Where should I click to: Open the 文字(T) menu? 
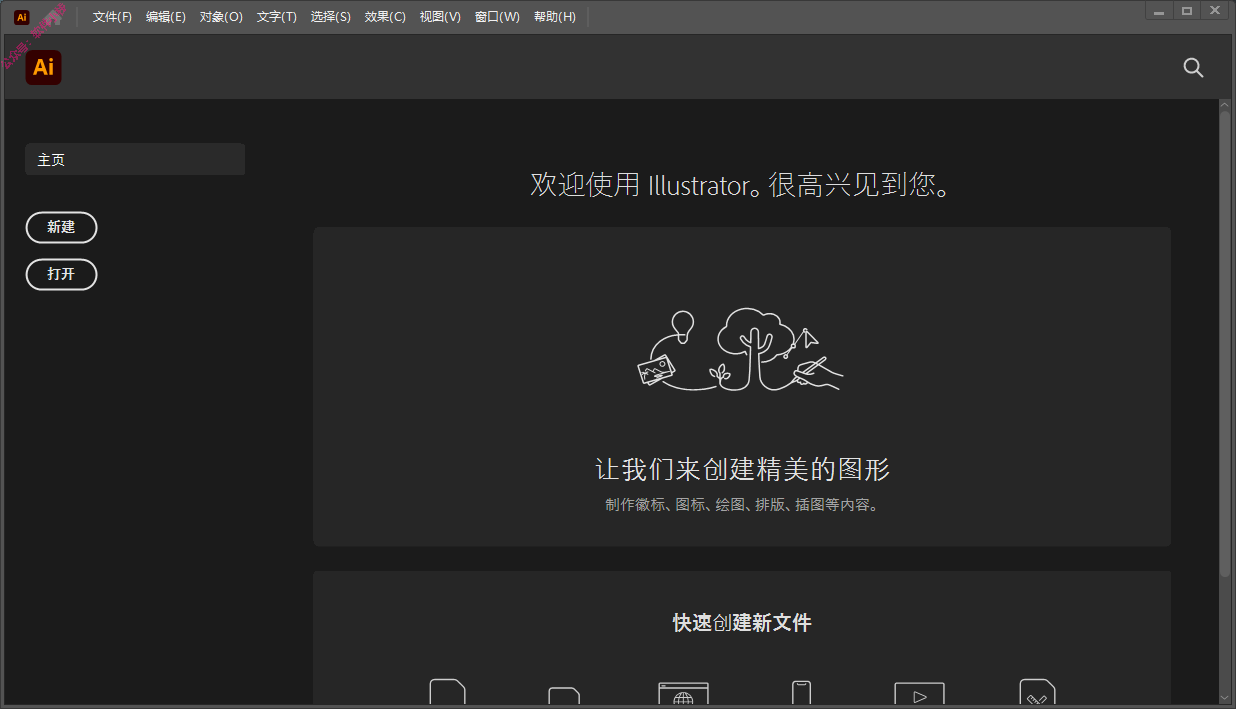click(277, 17)
